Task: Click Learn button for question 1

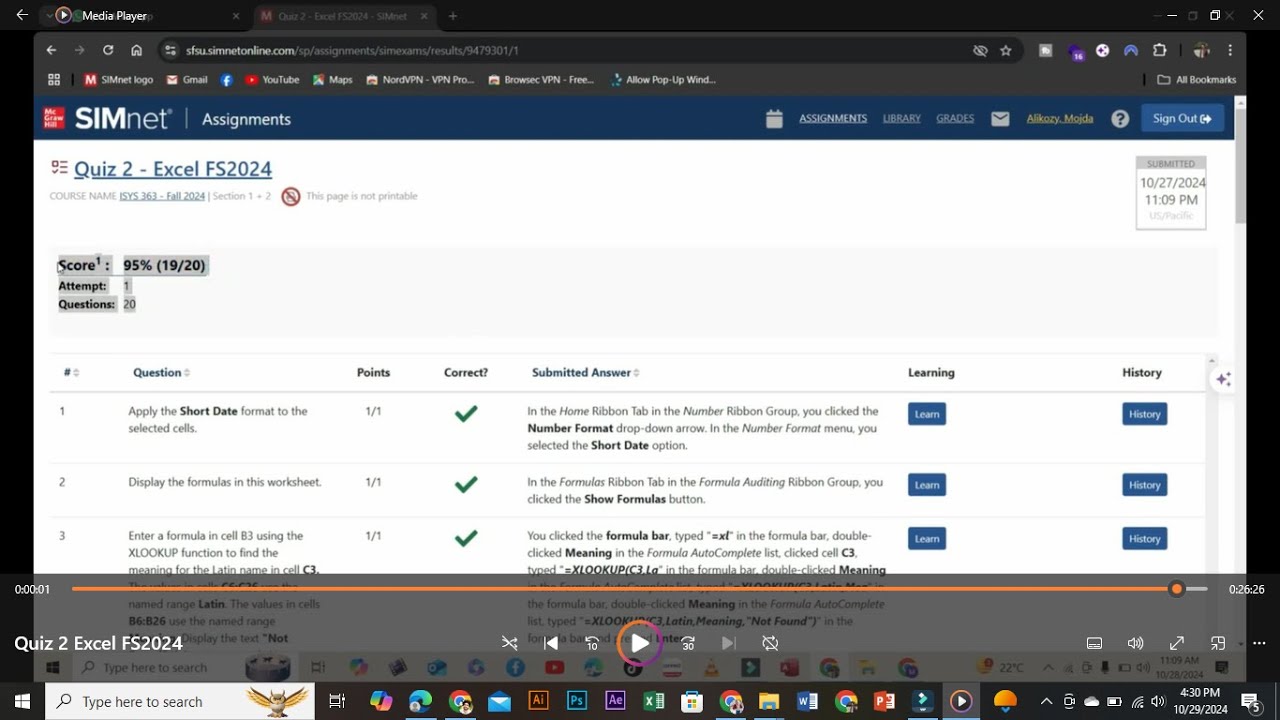Action: point(927,414)
